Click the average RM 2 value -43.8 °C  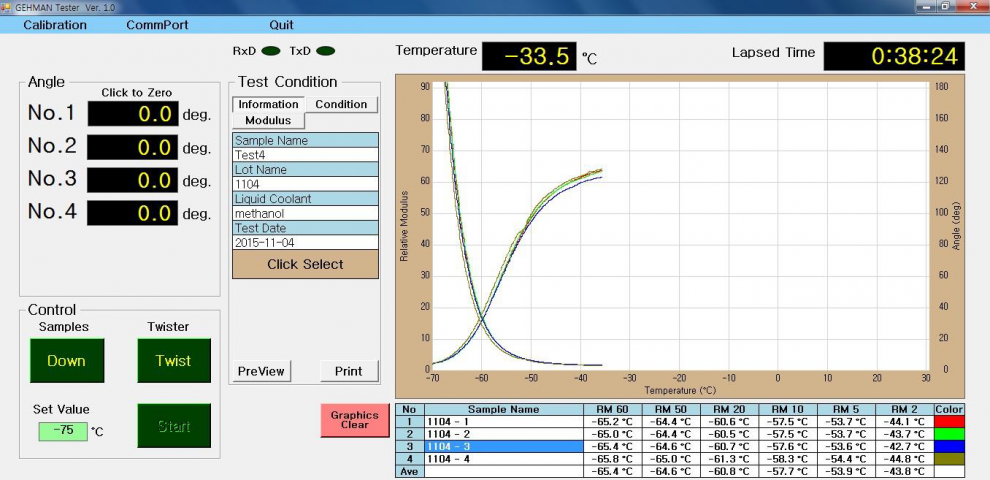(x=905, y=471)
